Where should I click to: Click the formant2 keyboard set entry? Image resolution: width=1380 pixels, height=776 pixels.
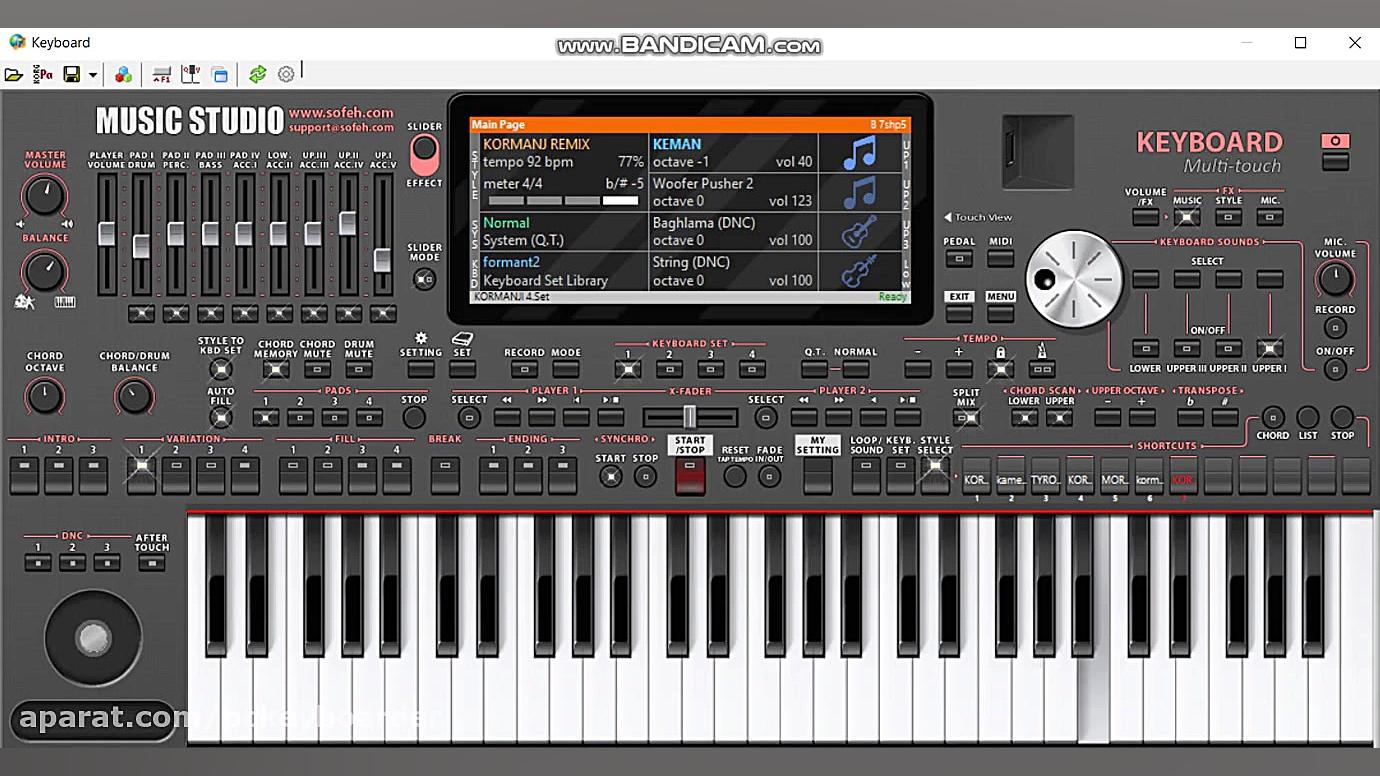click(511, 262)
